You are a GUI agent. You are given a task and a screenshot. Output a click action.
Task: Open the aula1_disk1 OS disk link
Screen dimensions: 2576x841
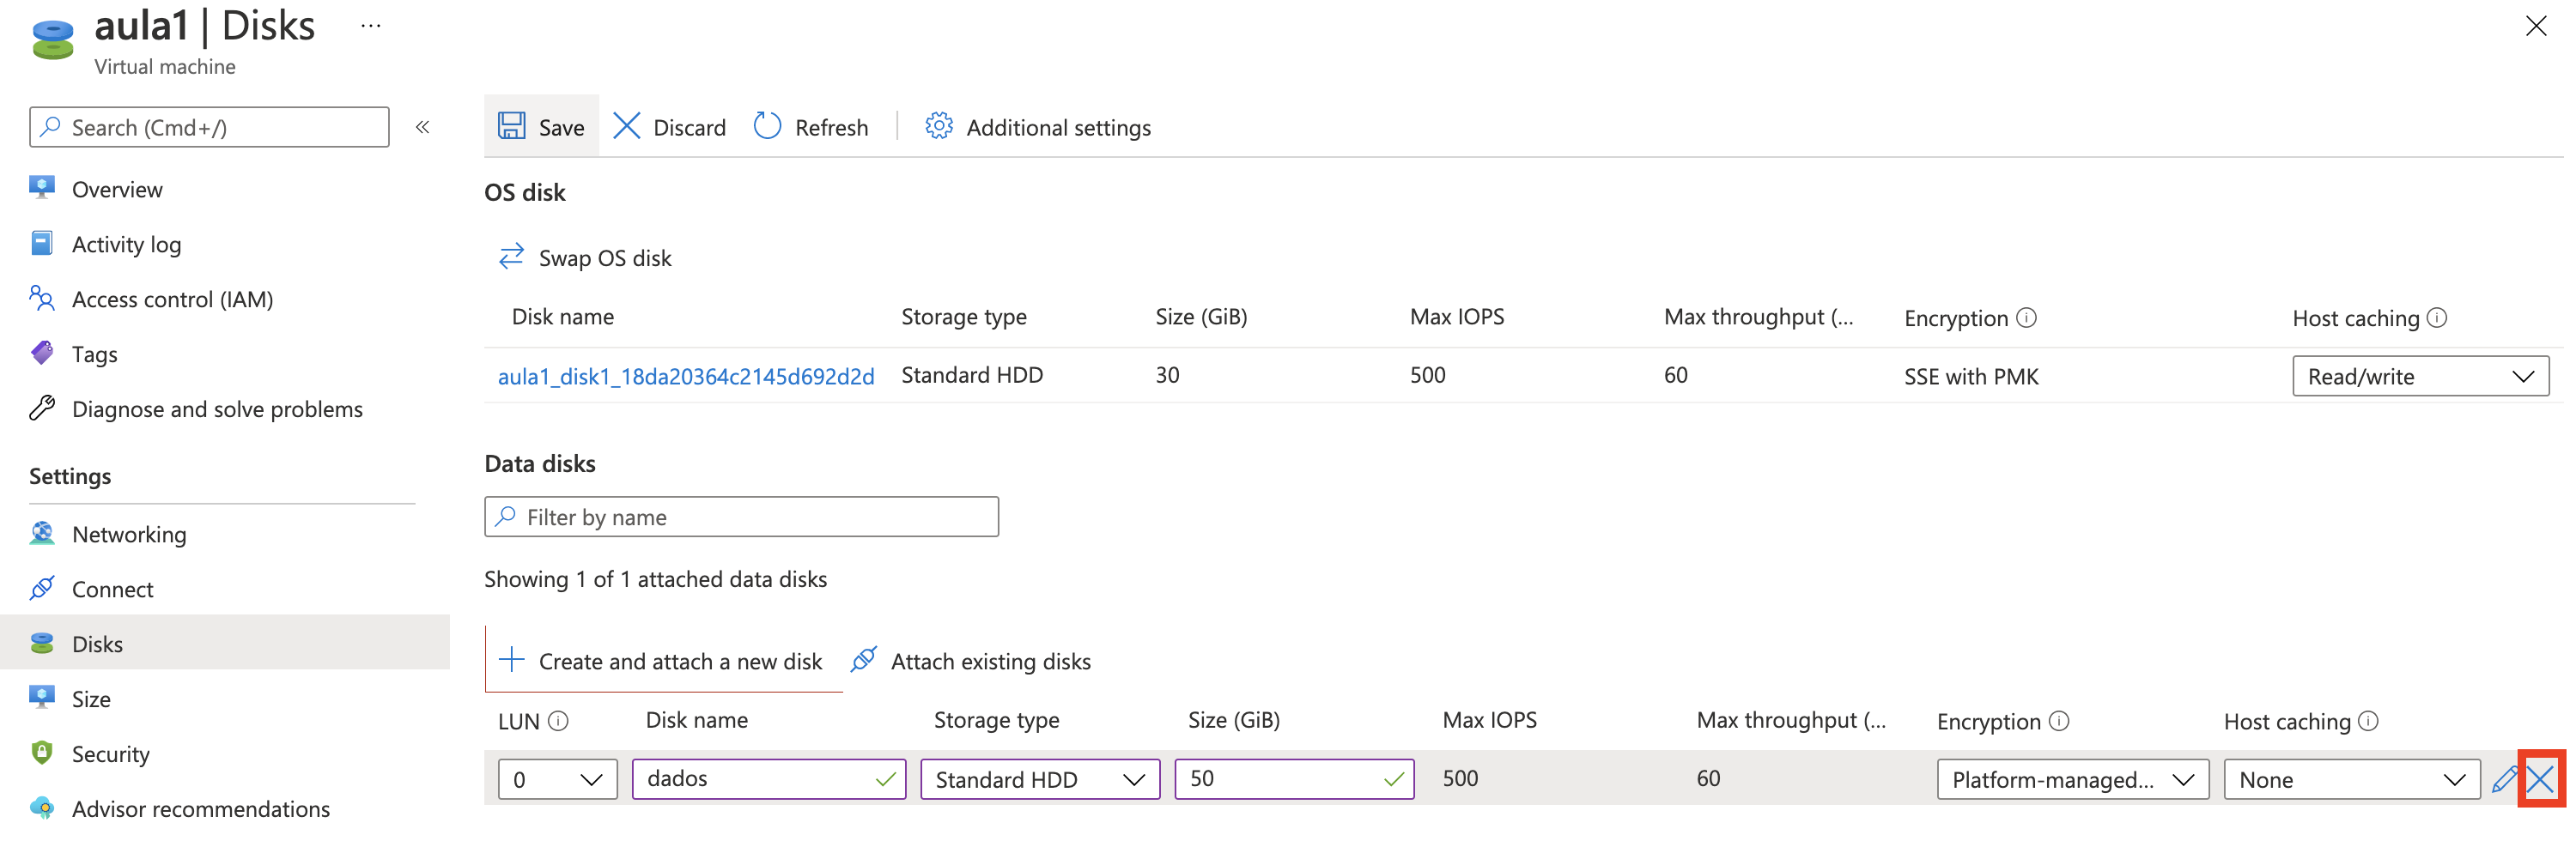point(685,376)
